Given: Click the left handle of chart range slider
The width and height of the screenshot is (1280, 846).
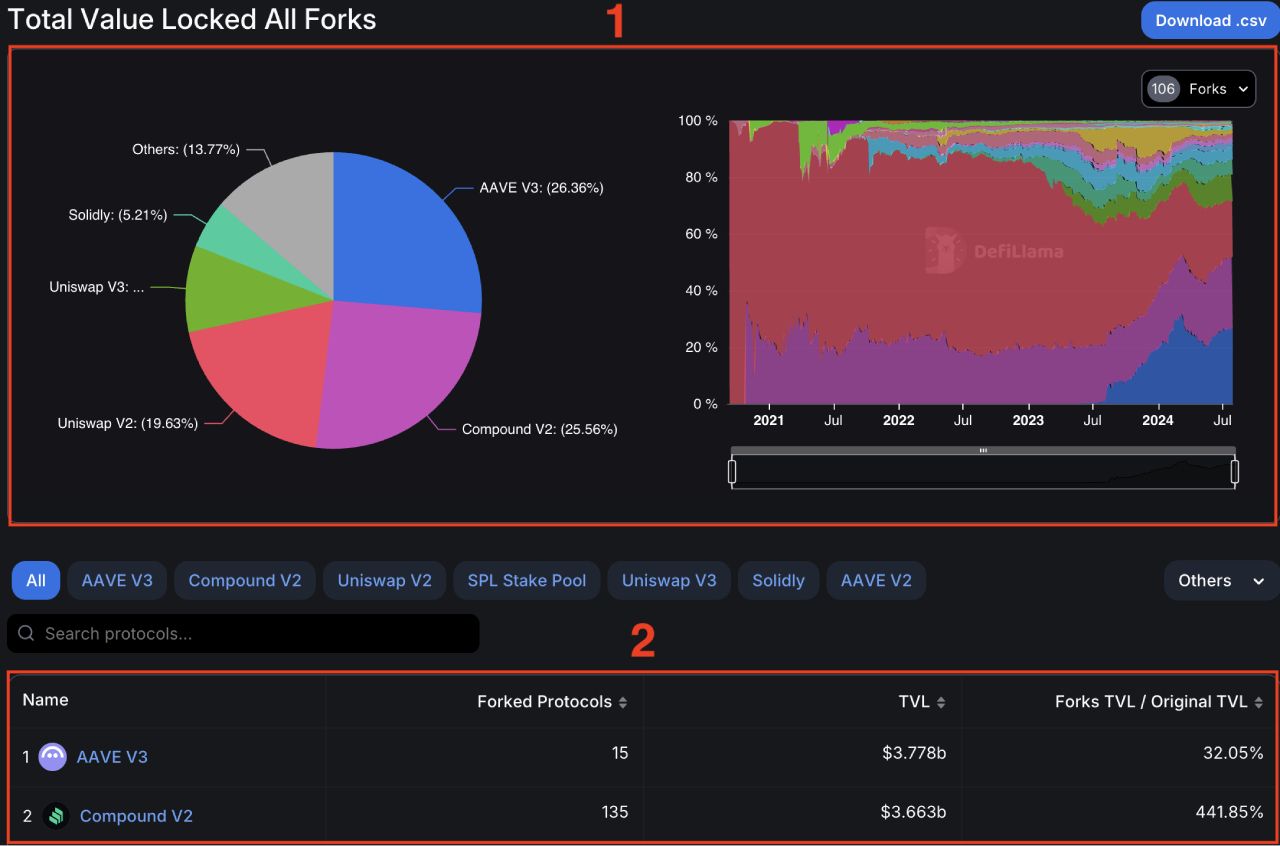Looking at the screenshot, I should click(732, 471).
